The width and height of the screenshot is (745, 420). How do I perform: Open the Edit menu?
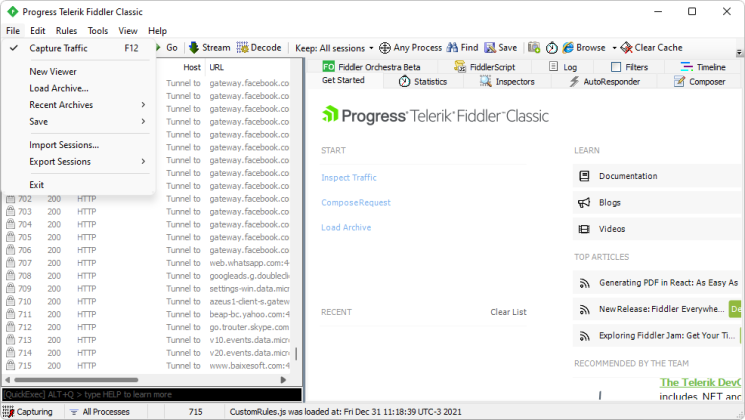tap(38, 31)
